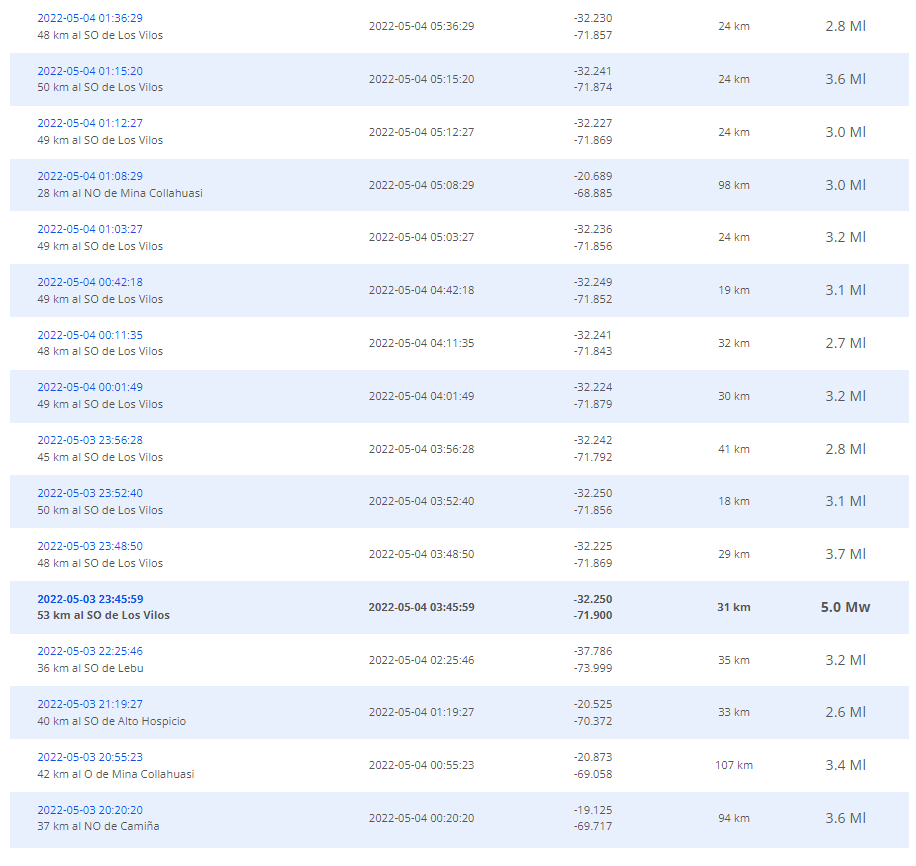Open the 2022-05-03 23:56:28 event link
This screenshot has width=916, height=866.
click(x=90, y=440)
